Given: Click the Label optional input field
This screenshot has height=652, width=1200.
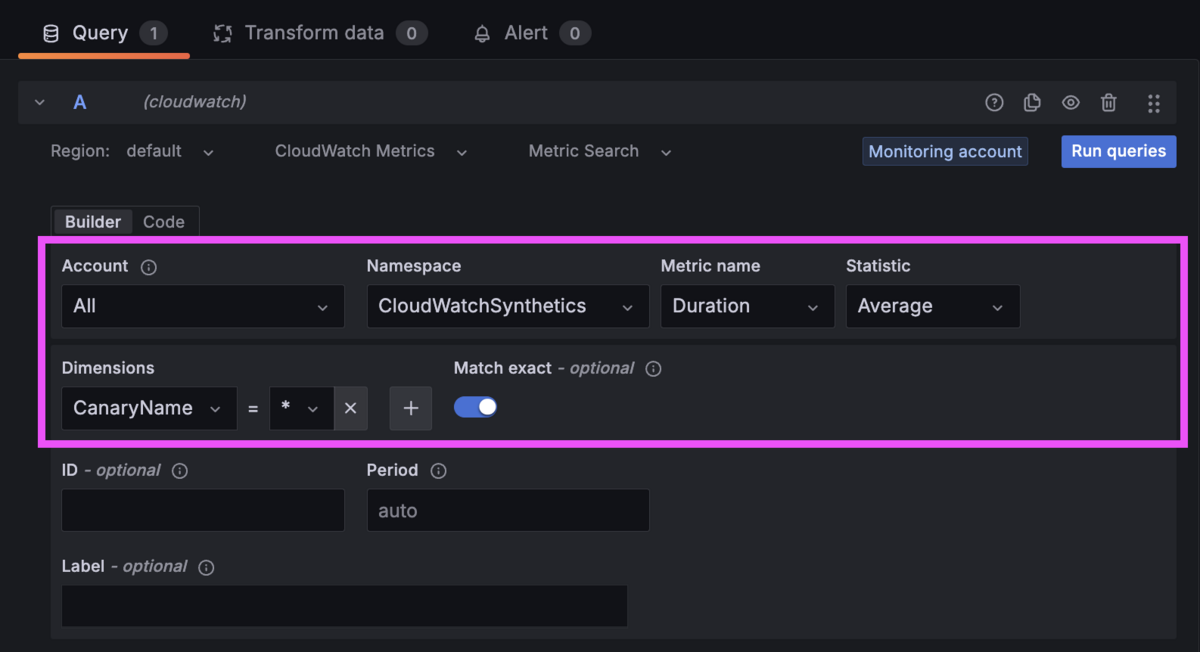Looking at the screenshot, I should (344, 606).
